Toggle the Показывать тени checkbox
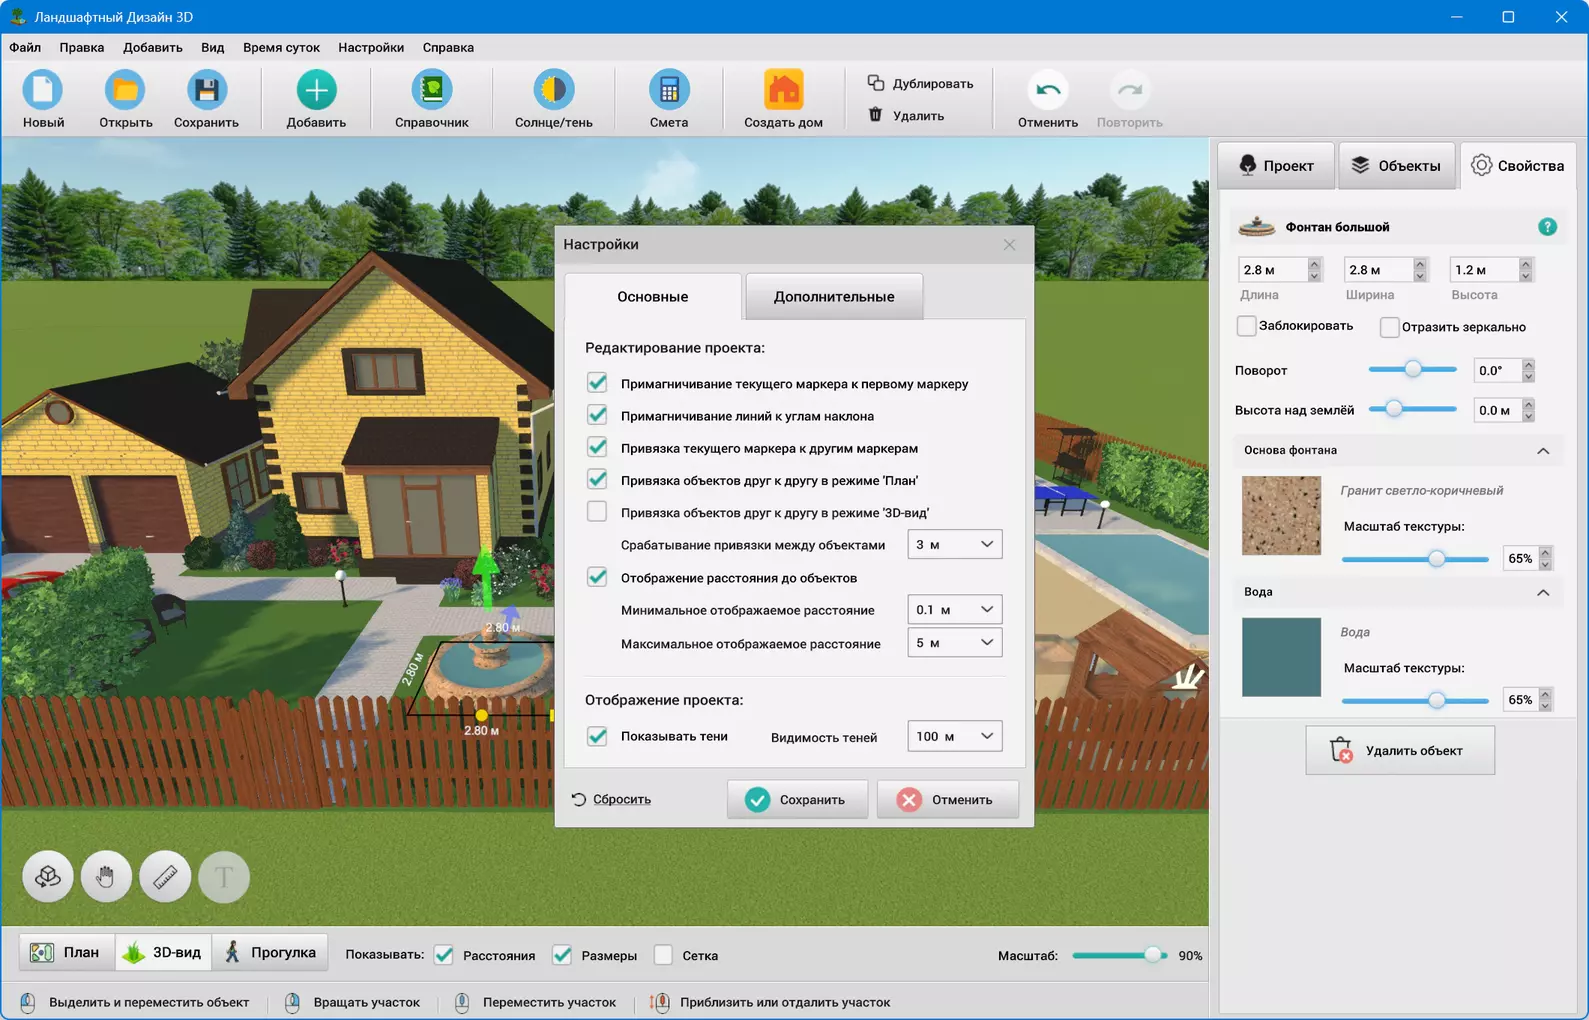1589x1020 pixels. (x=597, y=736)
